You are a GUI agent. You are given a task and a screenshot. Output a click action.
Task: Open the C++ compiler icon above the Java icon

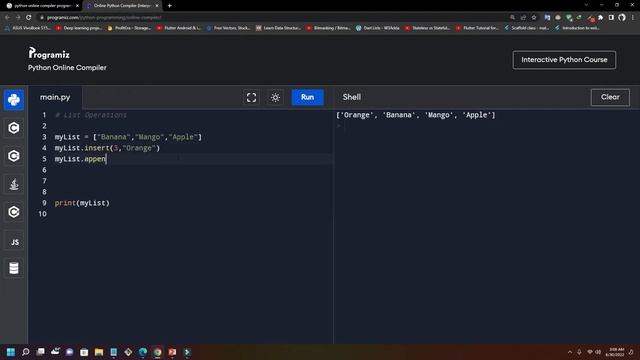pyautogui.click(x=14, y=156)
